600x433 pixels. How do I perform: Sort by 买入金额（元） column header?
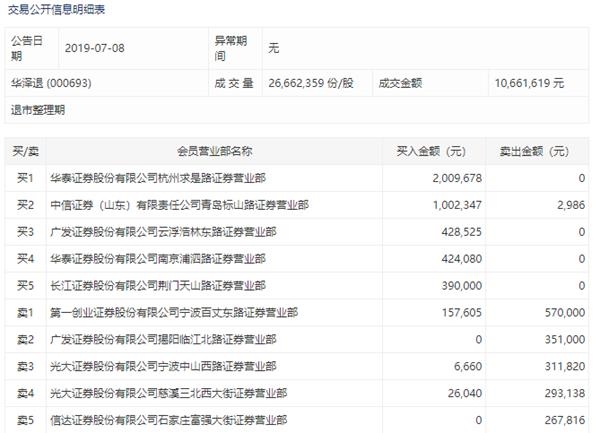click(x=426, y=151)
